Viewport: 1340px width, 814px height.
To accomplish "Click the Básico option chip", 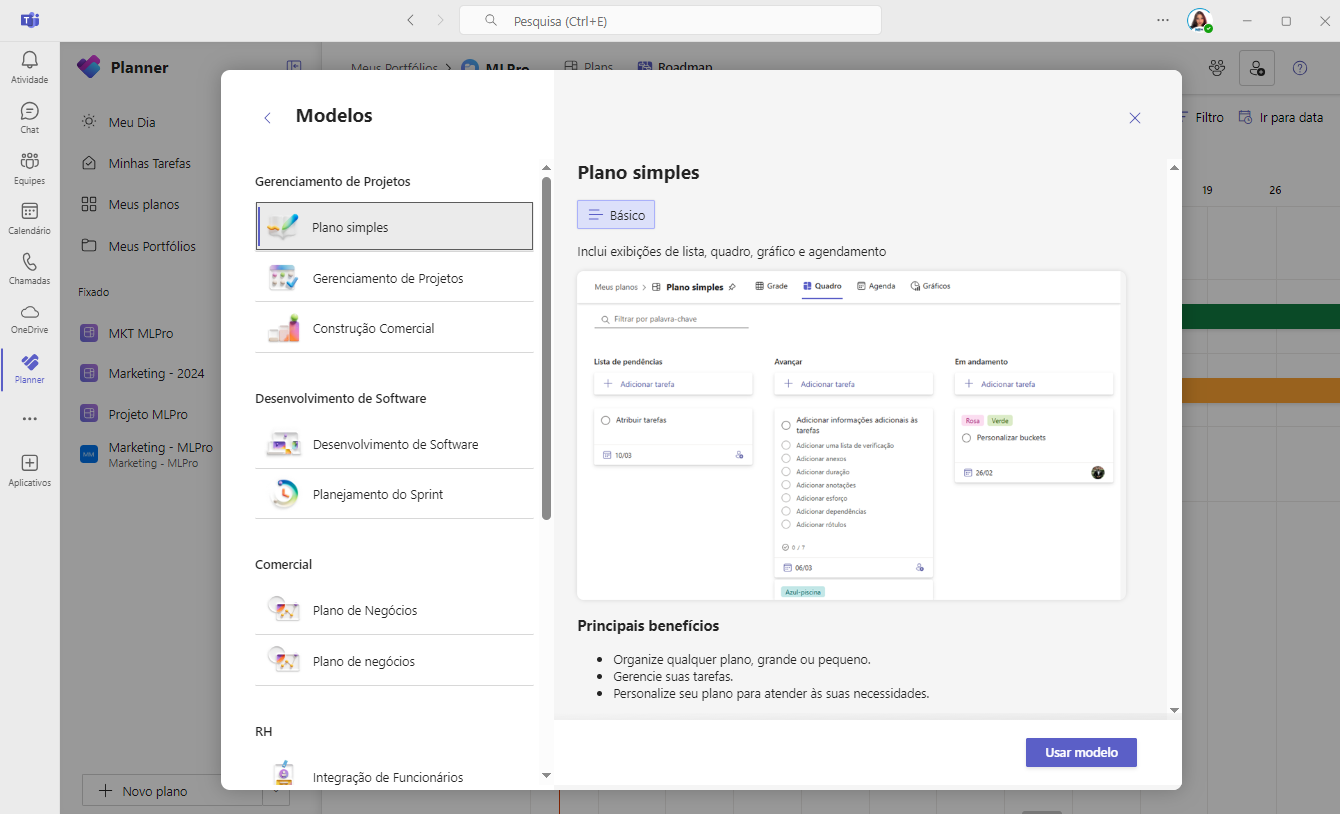I will click(x=616, y=215).
